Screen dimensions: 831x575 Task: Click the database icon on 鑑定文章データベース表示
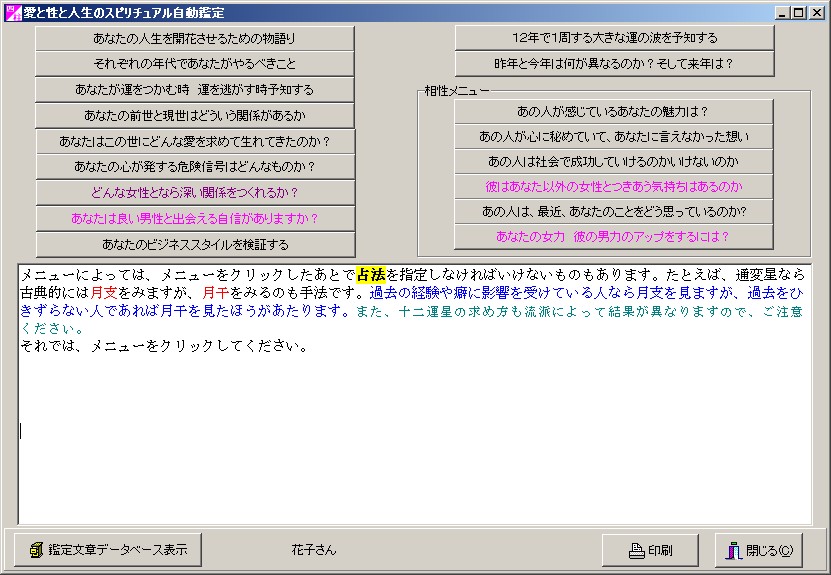37,550
